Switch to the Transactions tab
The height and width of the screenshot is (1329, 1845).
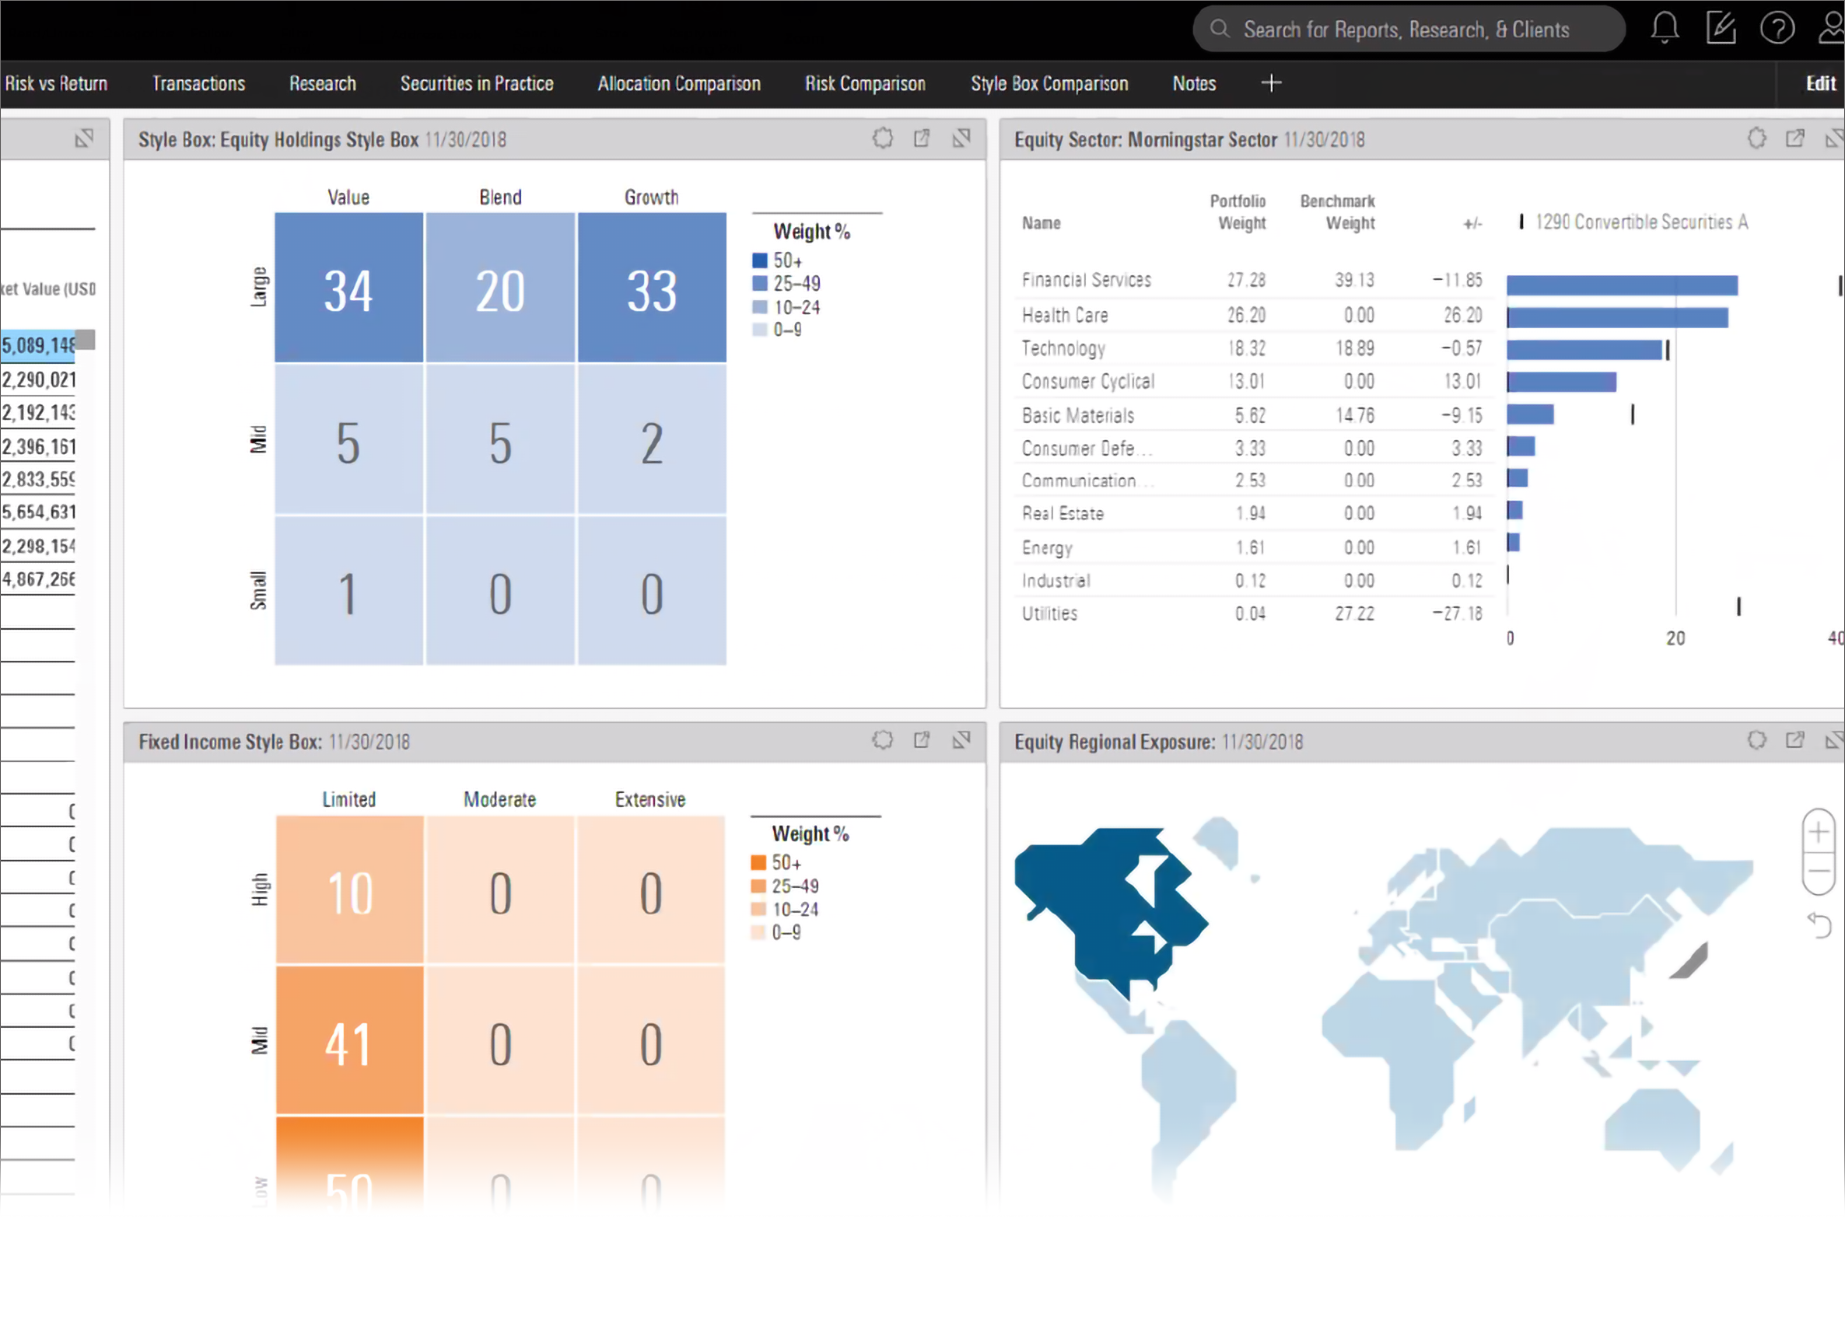coord(198,84)
